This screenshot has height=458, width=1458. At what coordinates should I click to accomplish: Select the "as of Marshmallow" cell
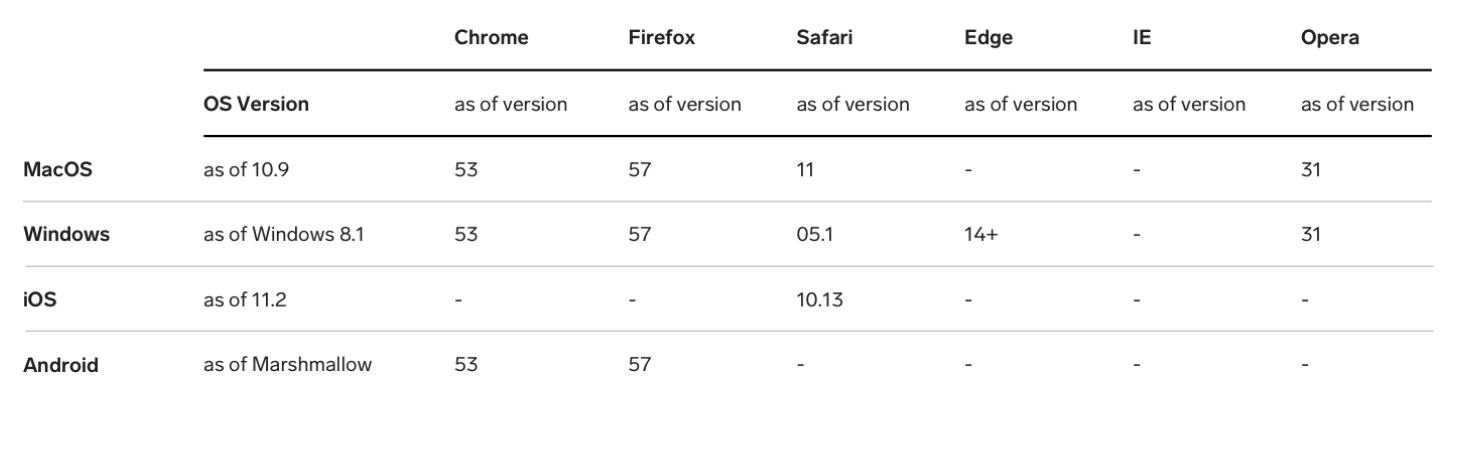coord(288,365)
